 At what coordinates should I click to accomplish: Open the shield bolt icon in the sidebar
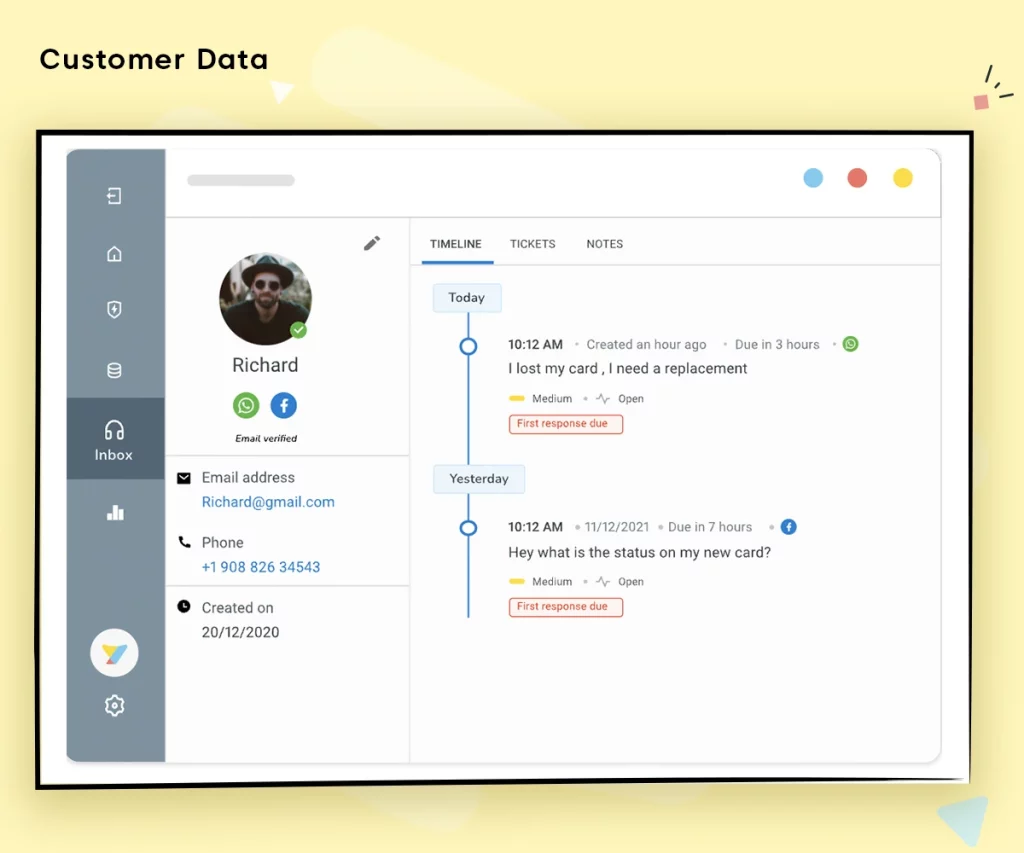coord(114,309)
